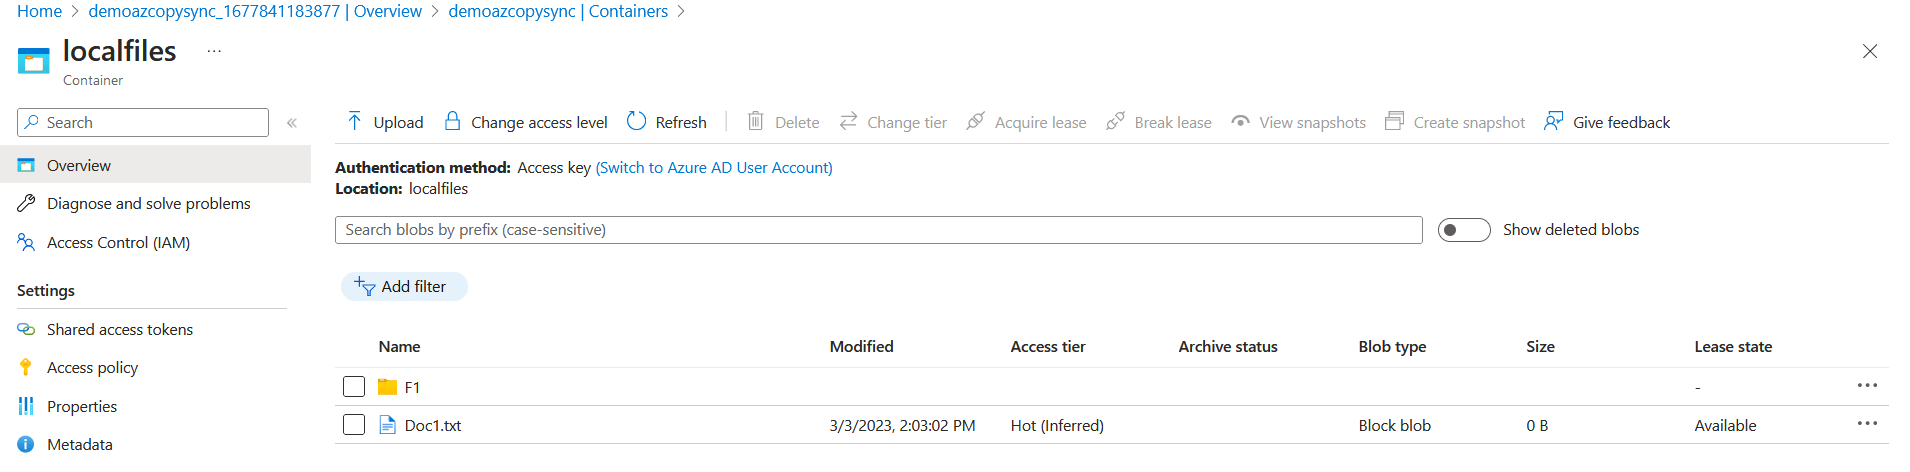This screenshot has height=472, width=1910.
Task: Click the Diagnose and solve problems wrench icon
Action: [26, 203]
